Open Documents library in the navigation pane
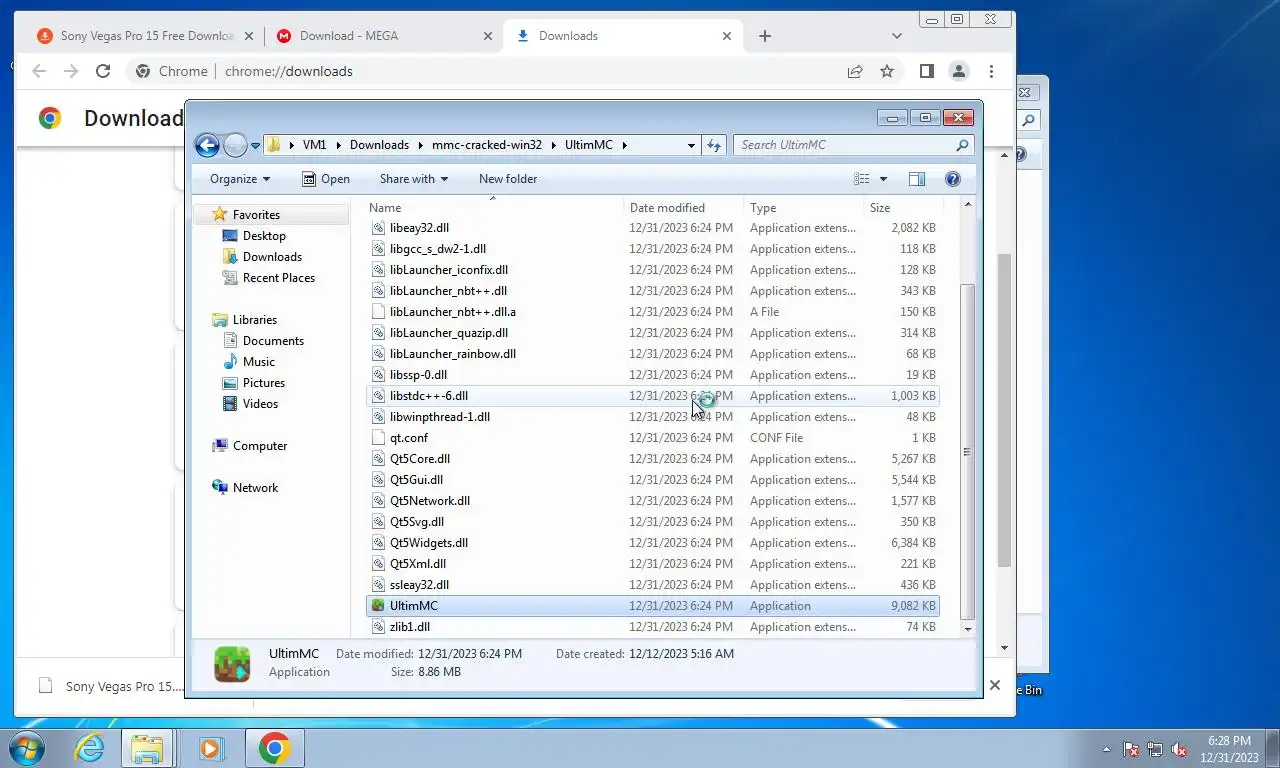Viewport: 1280px width, 768px height. click(273, 341)
